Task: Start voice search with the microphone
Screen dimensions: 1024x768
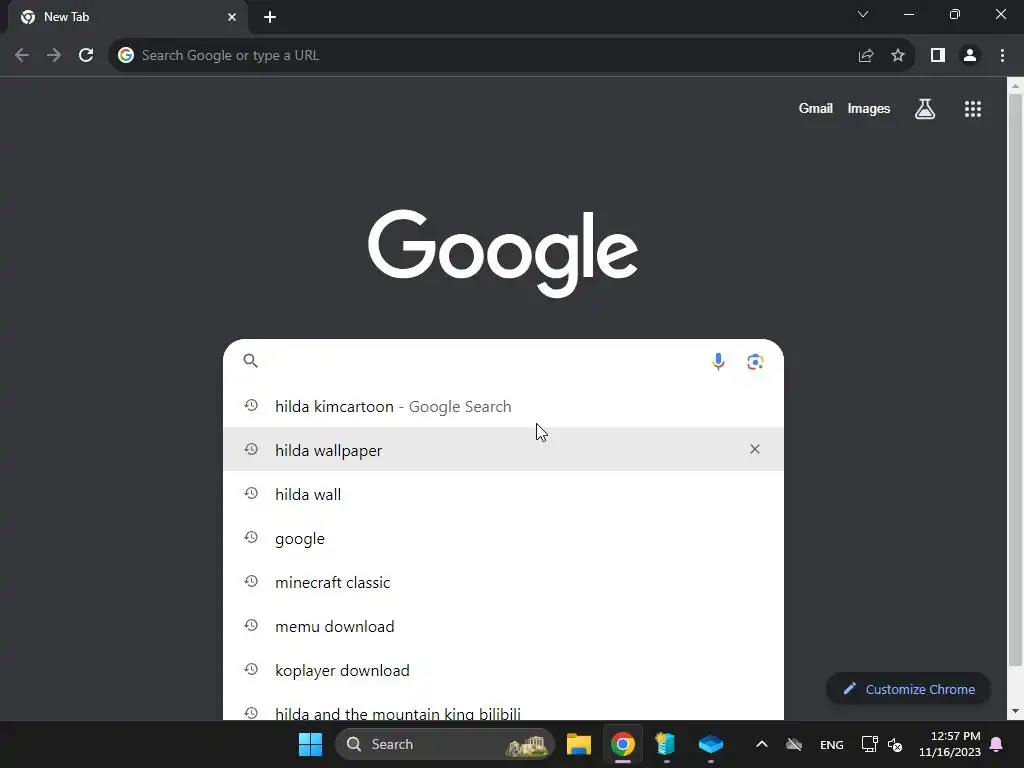Action: 718,361
